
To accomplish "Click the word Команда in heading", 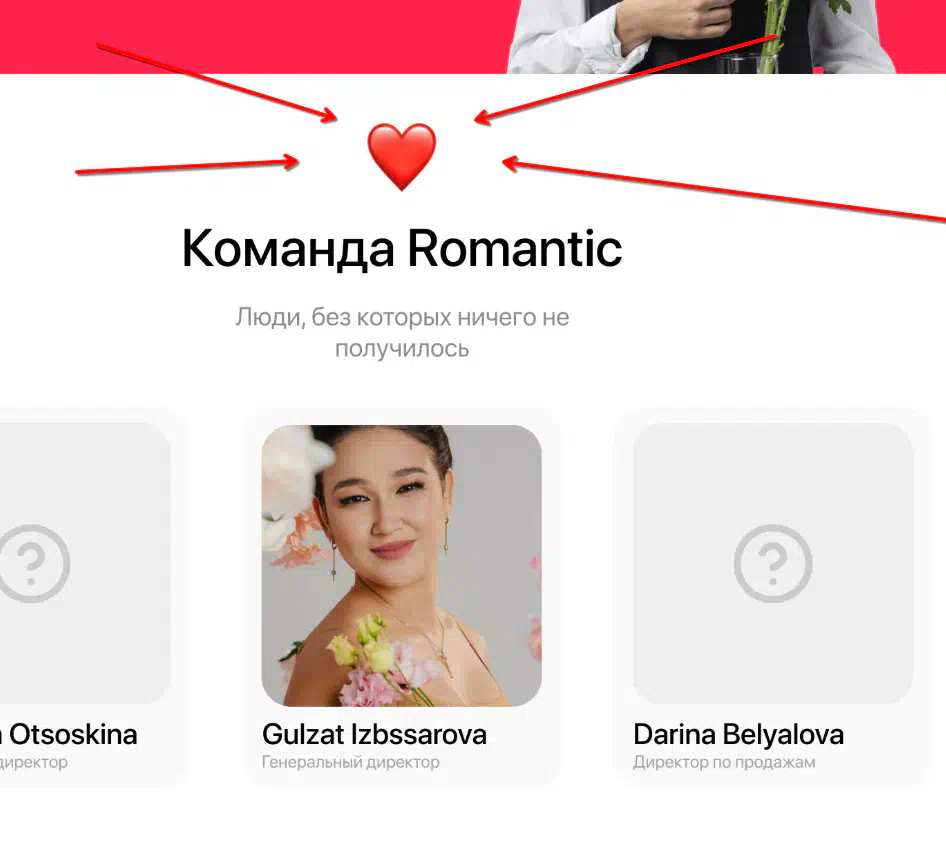I will click(288, 249).
